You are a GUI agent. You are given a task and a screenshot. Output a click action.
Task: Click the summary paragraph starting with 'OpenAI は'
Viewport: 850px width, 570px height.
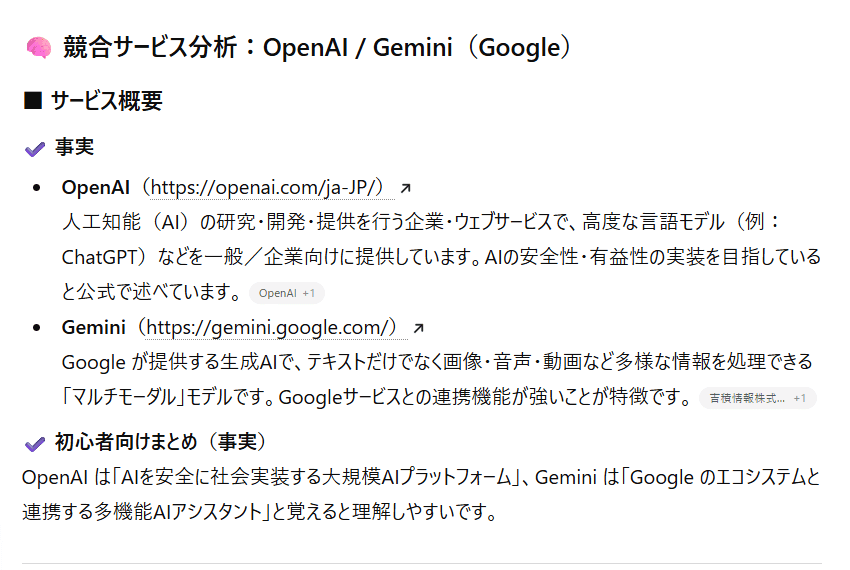click(420, 495)
